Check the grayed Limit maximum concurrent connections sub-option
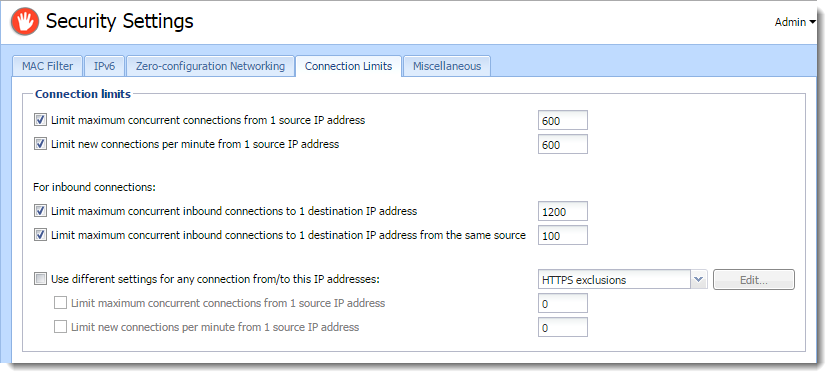Viewport: 832px width, 378px height. click(x=60, y=303)
